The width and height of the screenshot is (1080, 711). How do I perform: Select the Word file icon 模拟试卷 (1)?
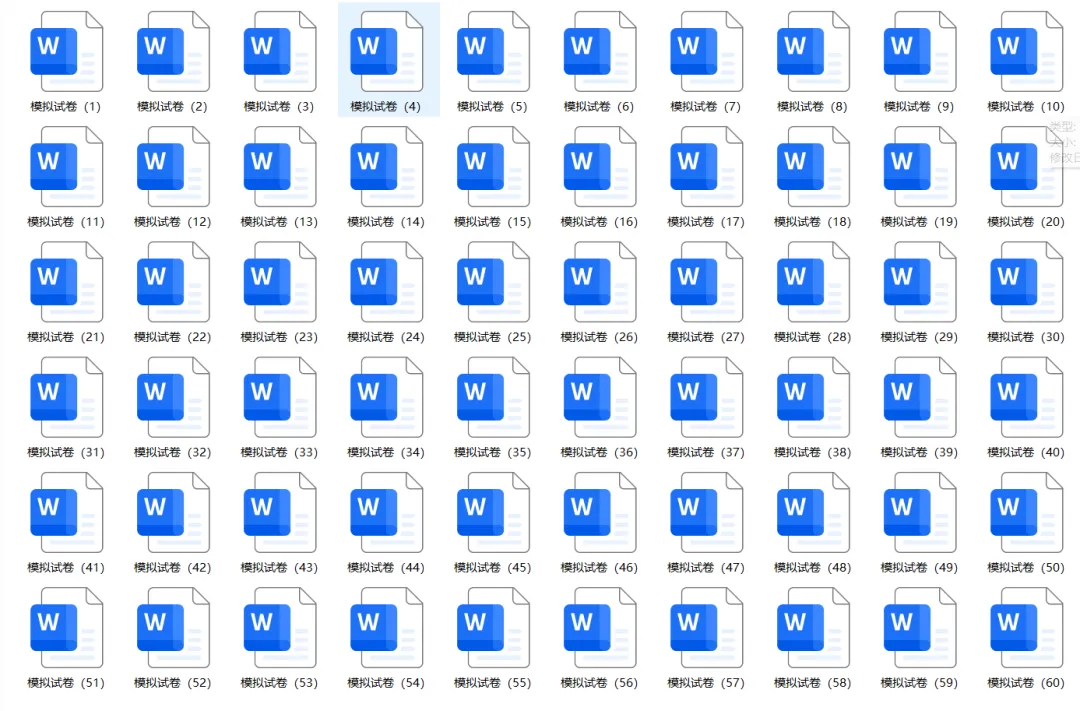(67, 52)
